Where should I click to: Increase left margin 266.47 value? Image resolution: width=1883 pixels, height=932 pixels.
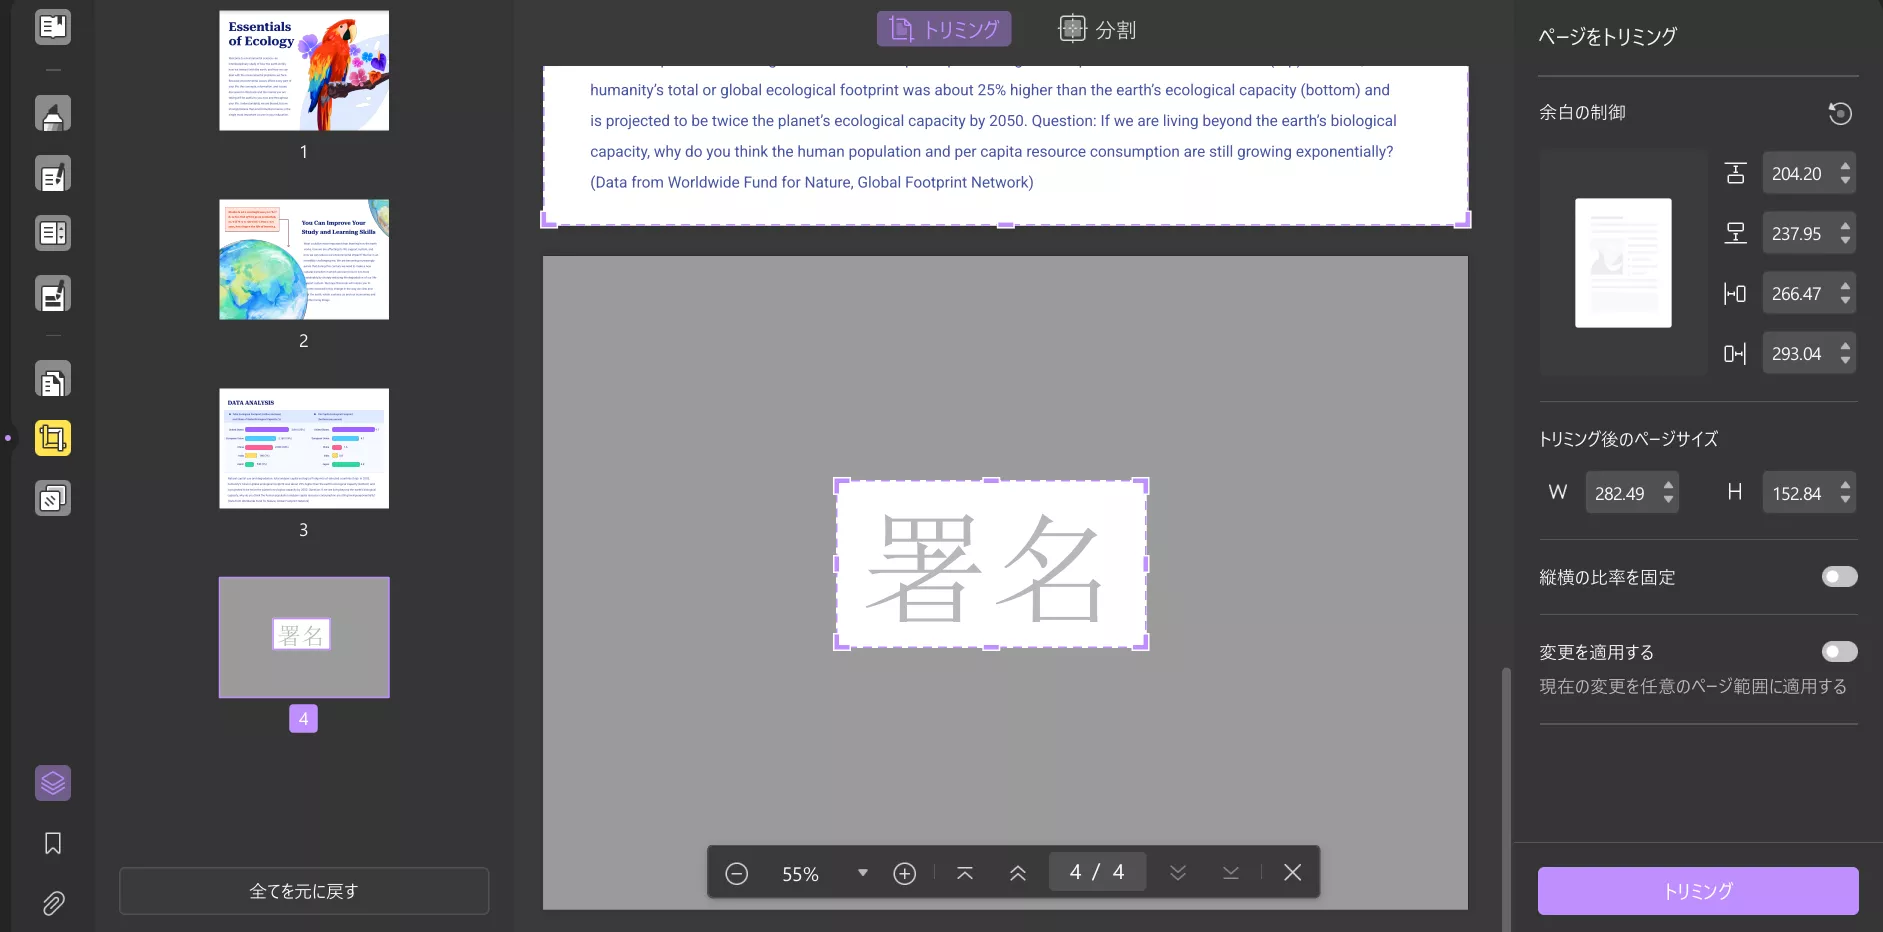pyautogui.click(x=1846, y=285)
